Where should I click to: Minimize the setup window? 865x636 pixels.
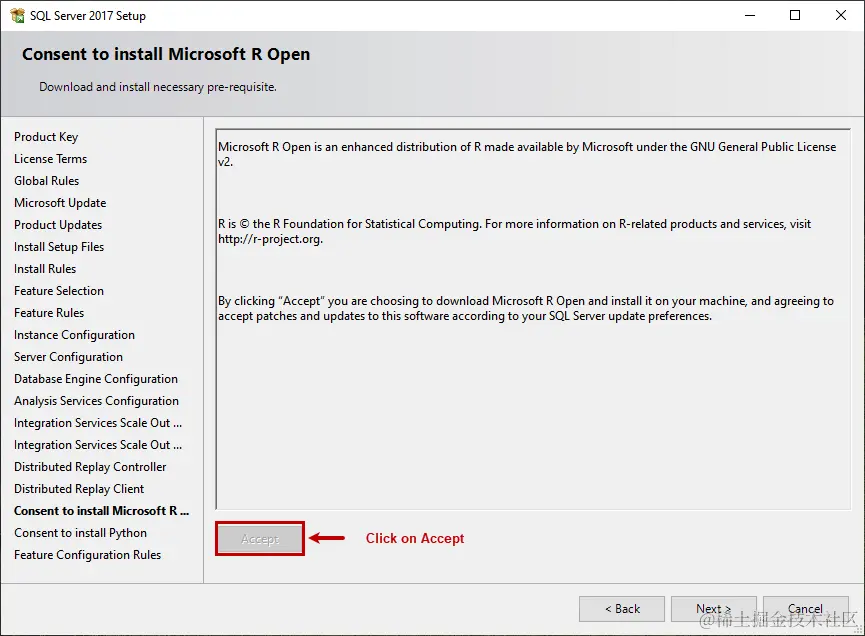(750, 15)
